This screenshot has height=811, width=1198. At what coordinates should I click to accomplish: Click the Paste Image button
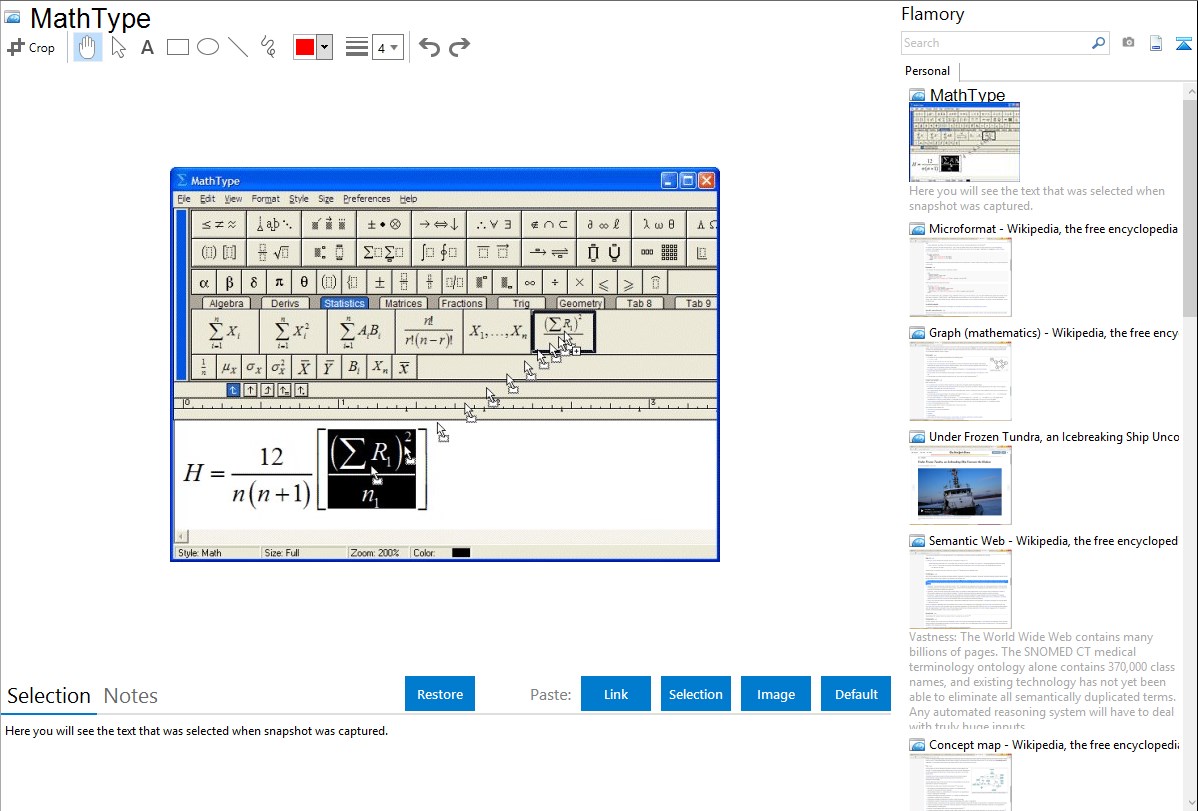coord(775,694)
